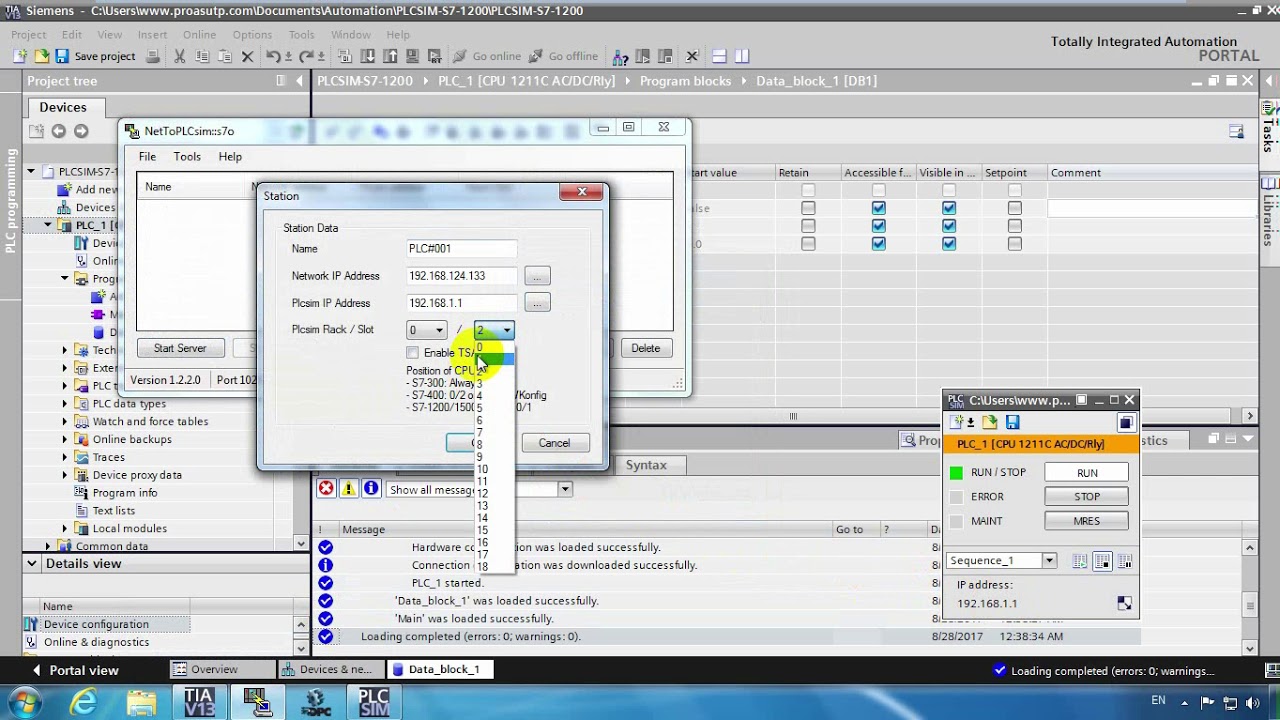
Task: Toggle first row Retain checkbox
Action: (808, 190)
